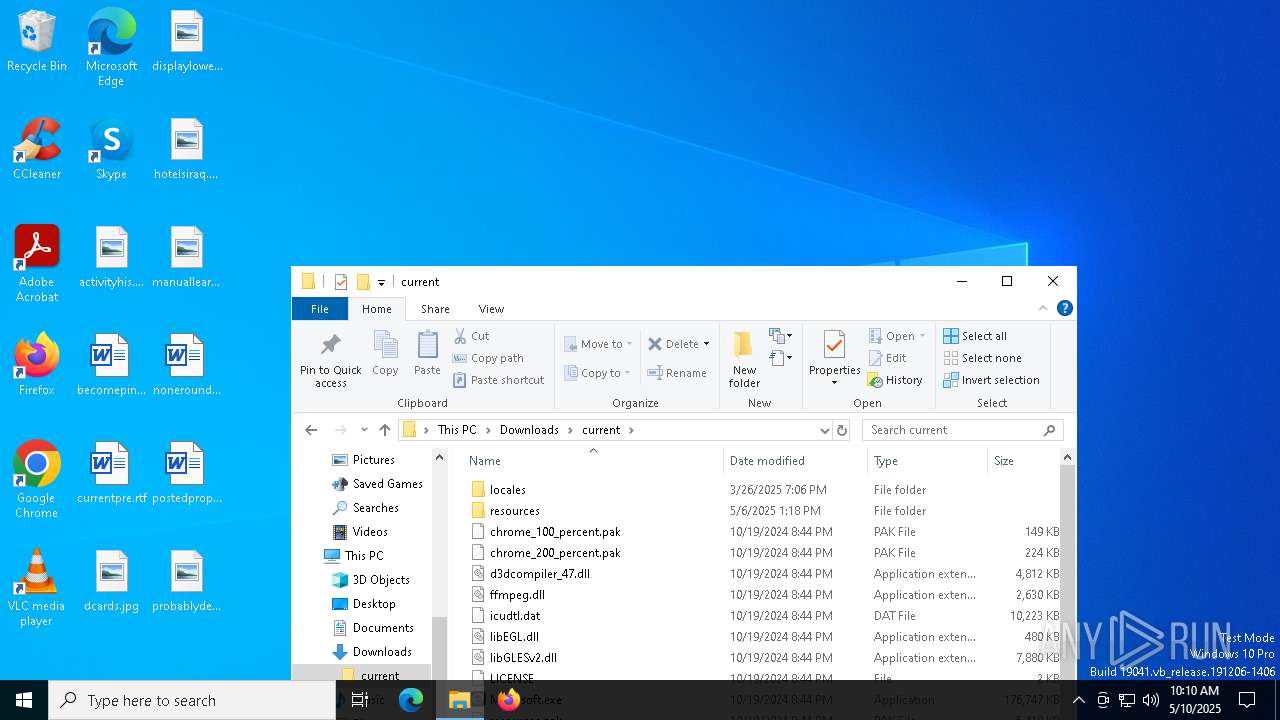Click Properties icon in Quick Access Toolbar
This screenshot has height=720, width=1280.
340,282
